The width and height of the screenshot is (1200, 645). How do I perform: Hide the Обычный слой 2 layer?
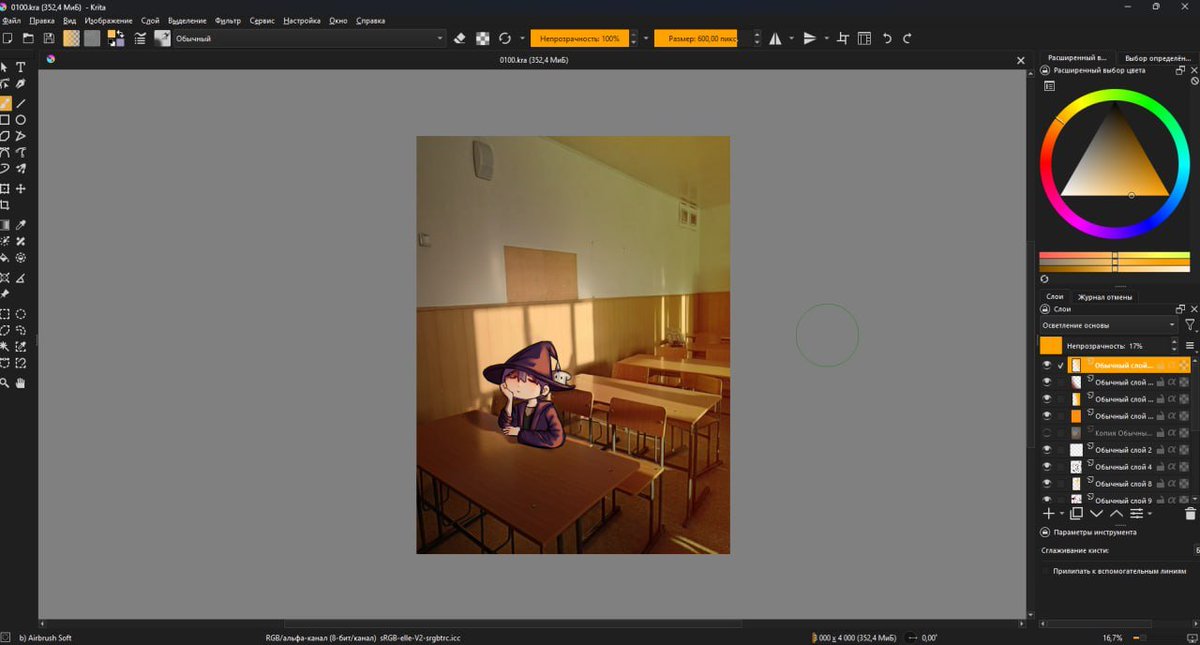point(1047,450)
